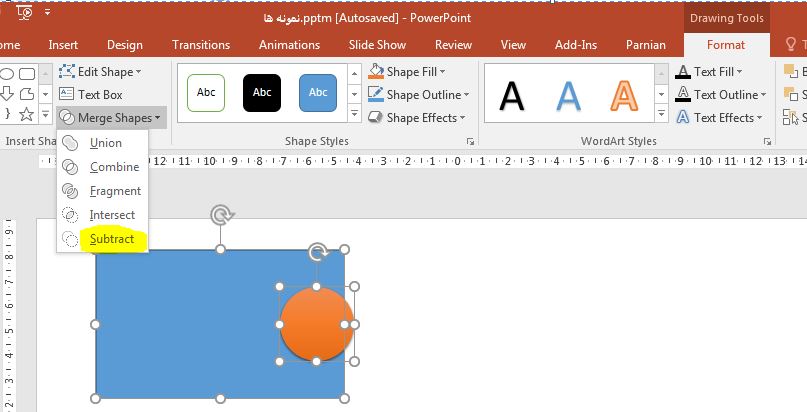Open the Text Outline dropdown

pos(721,95)
